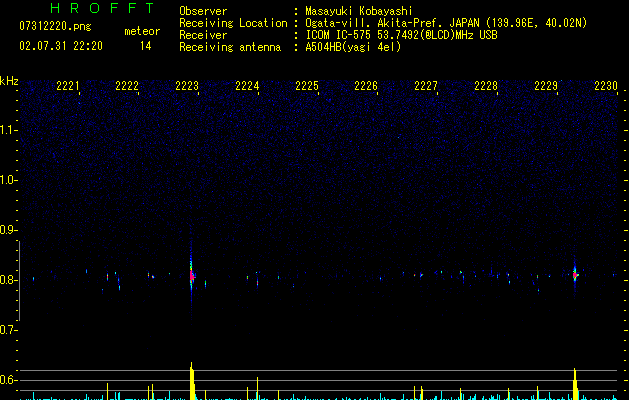
Task: Click the Receiving Location label
Action: 233,23
